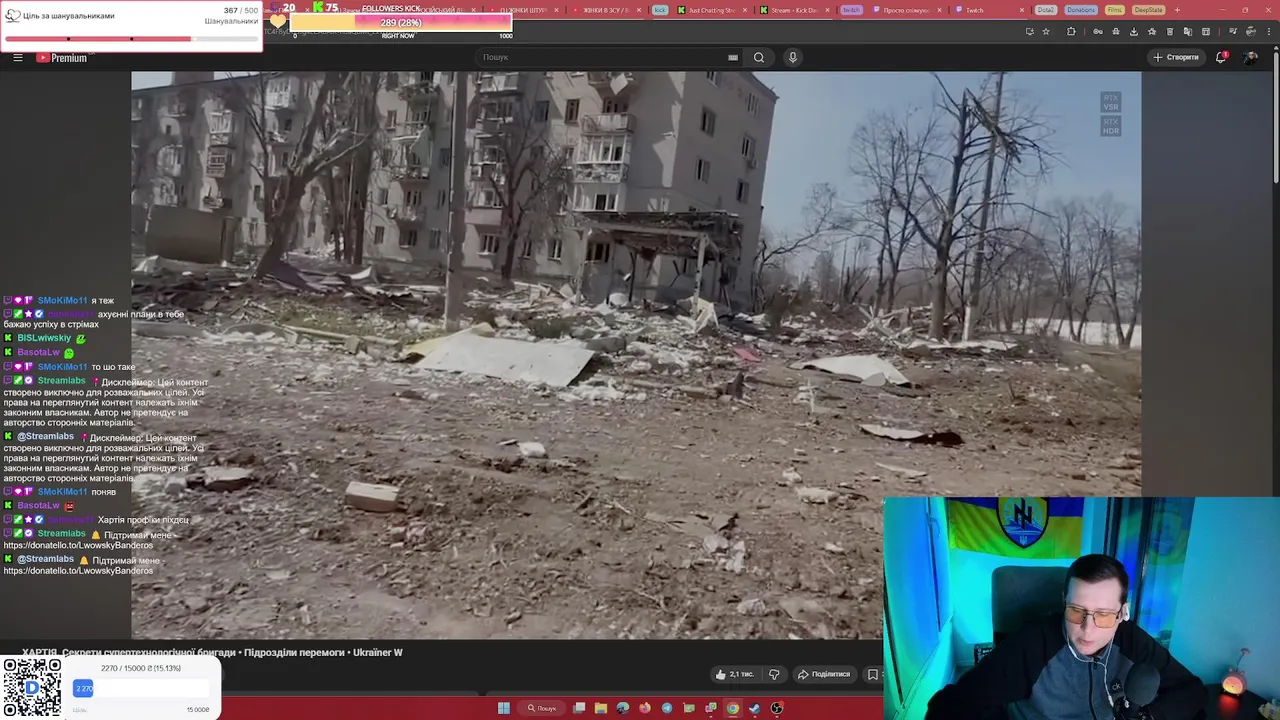Open the Dota2 tab group

point(1046,10)
